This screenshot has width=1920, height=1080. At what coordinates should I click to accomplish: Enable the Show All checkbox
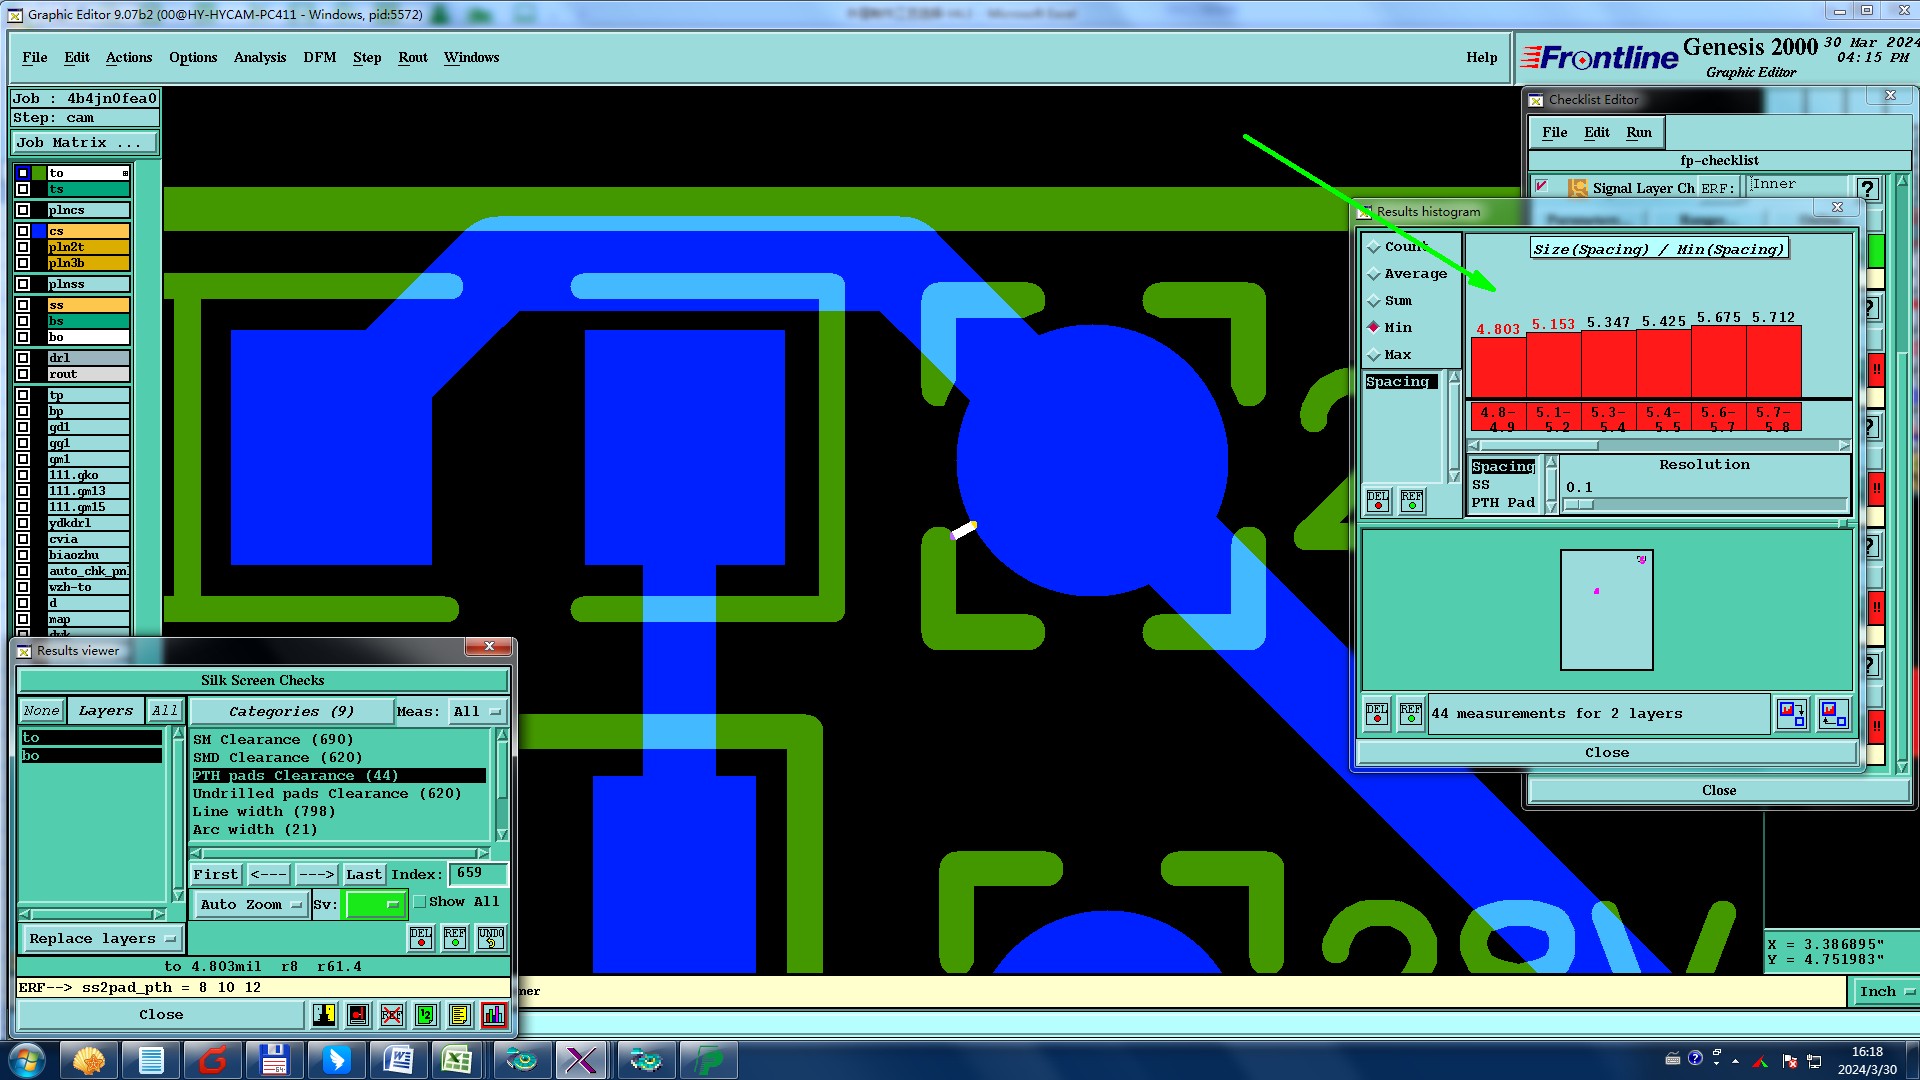421,902
